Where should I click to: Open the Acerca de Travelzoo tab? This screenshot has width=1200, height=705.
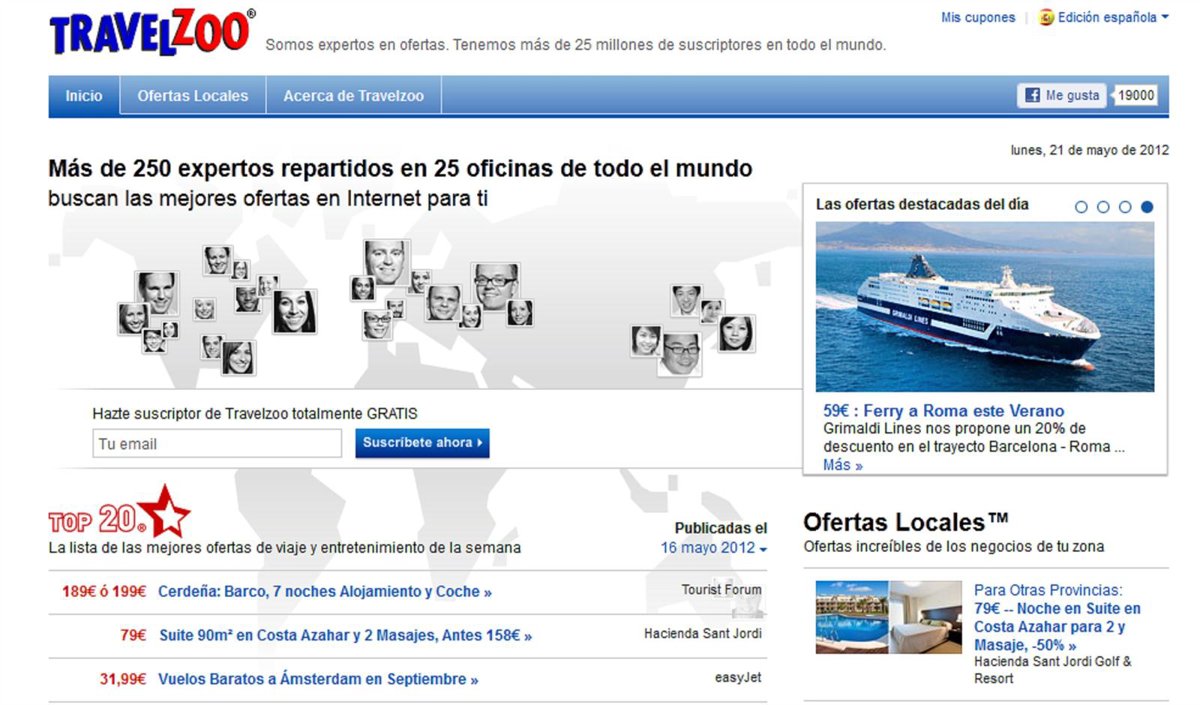(353, 96)
